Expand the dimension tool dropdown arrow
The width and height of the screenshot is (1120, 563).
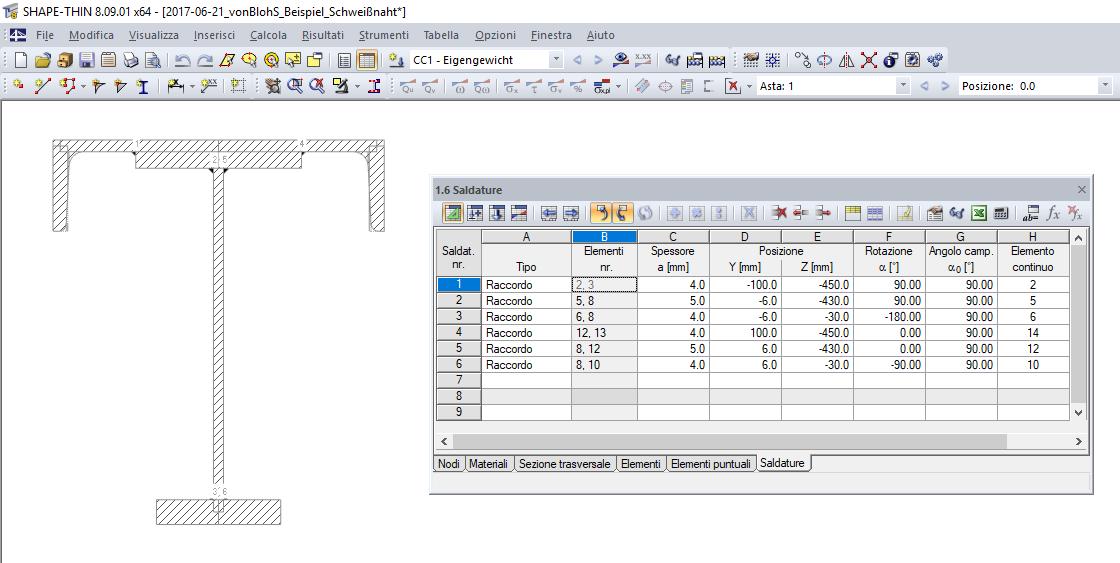click(x=192, y=86)
